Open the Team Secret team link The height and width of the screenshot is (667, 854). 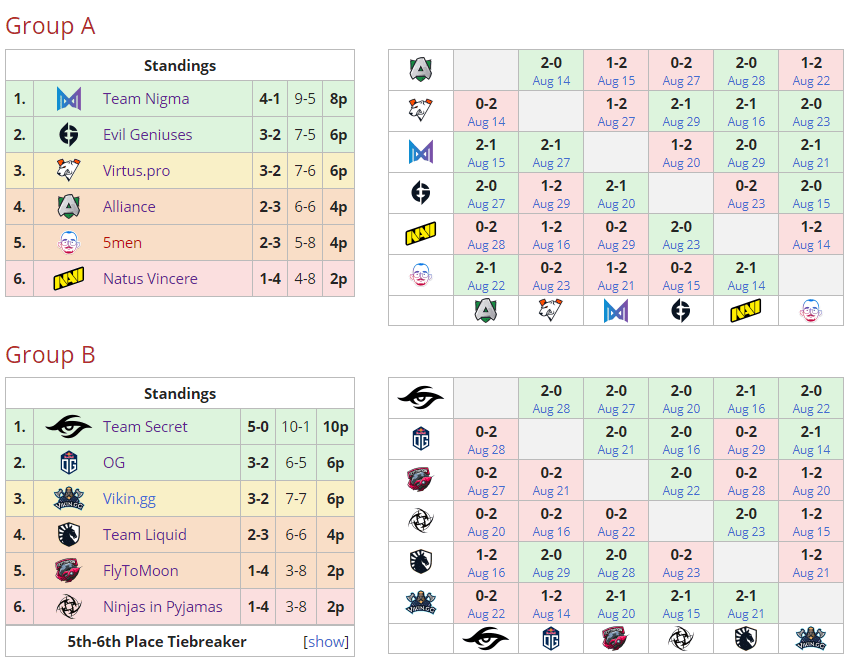145,427
